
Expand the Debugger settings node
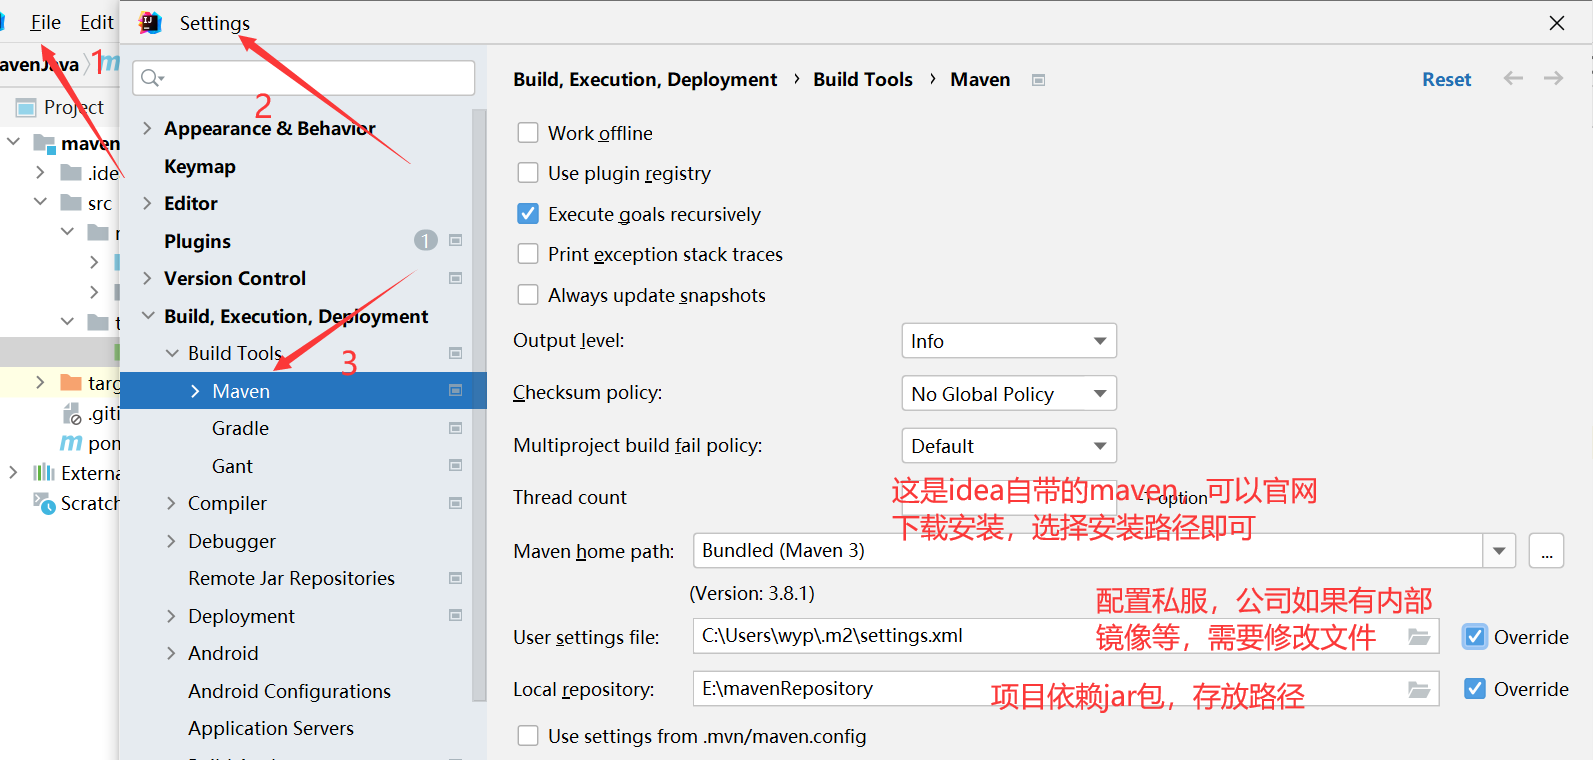[x=171, y=541]
